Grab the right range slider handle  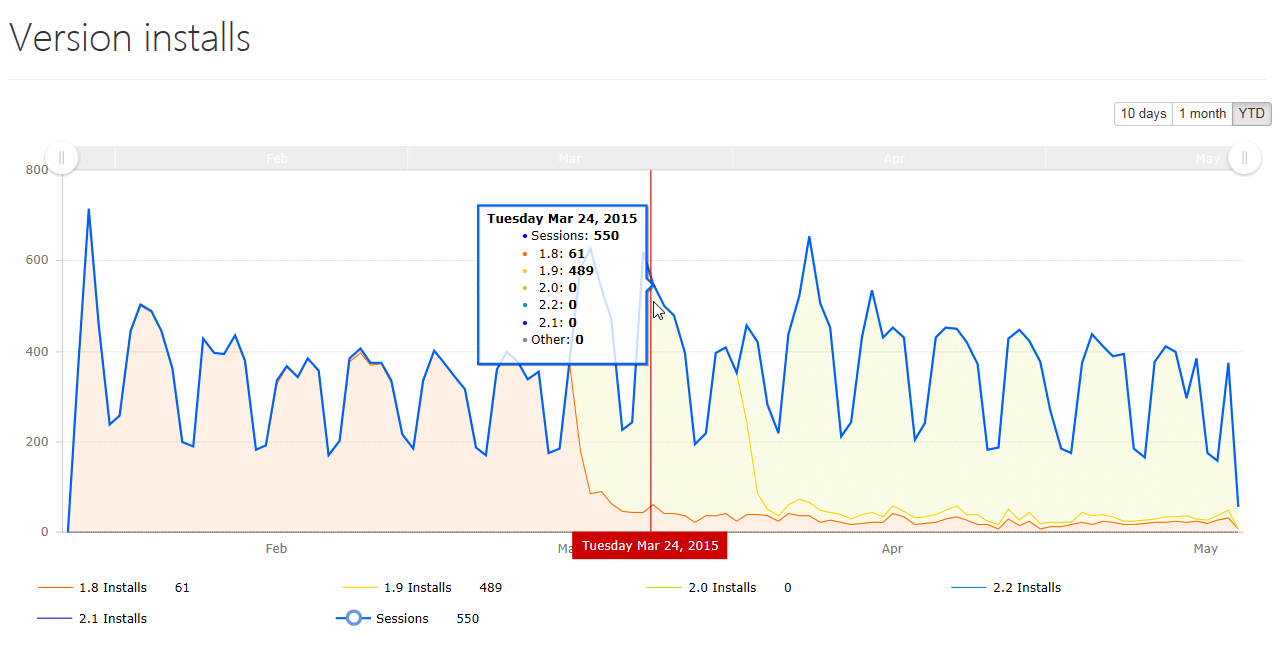pyautogui.click(x=1244, y=158)
